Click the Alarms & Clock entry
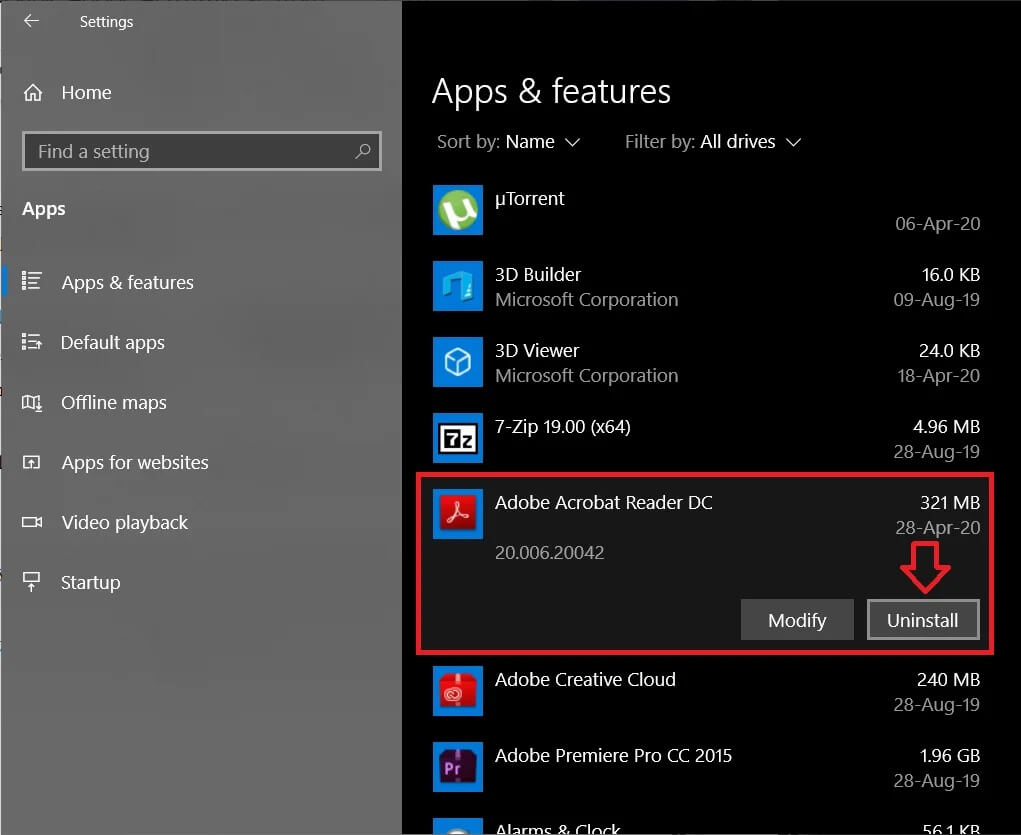The height and width of the screenshot is (835, 1021). pos(557,828)
